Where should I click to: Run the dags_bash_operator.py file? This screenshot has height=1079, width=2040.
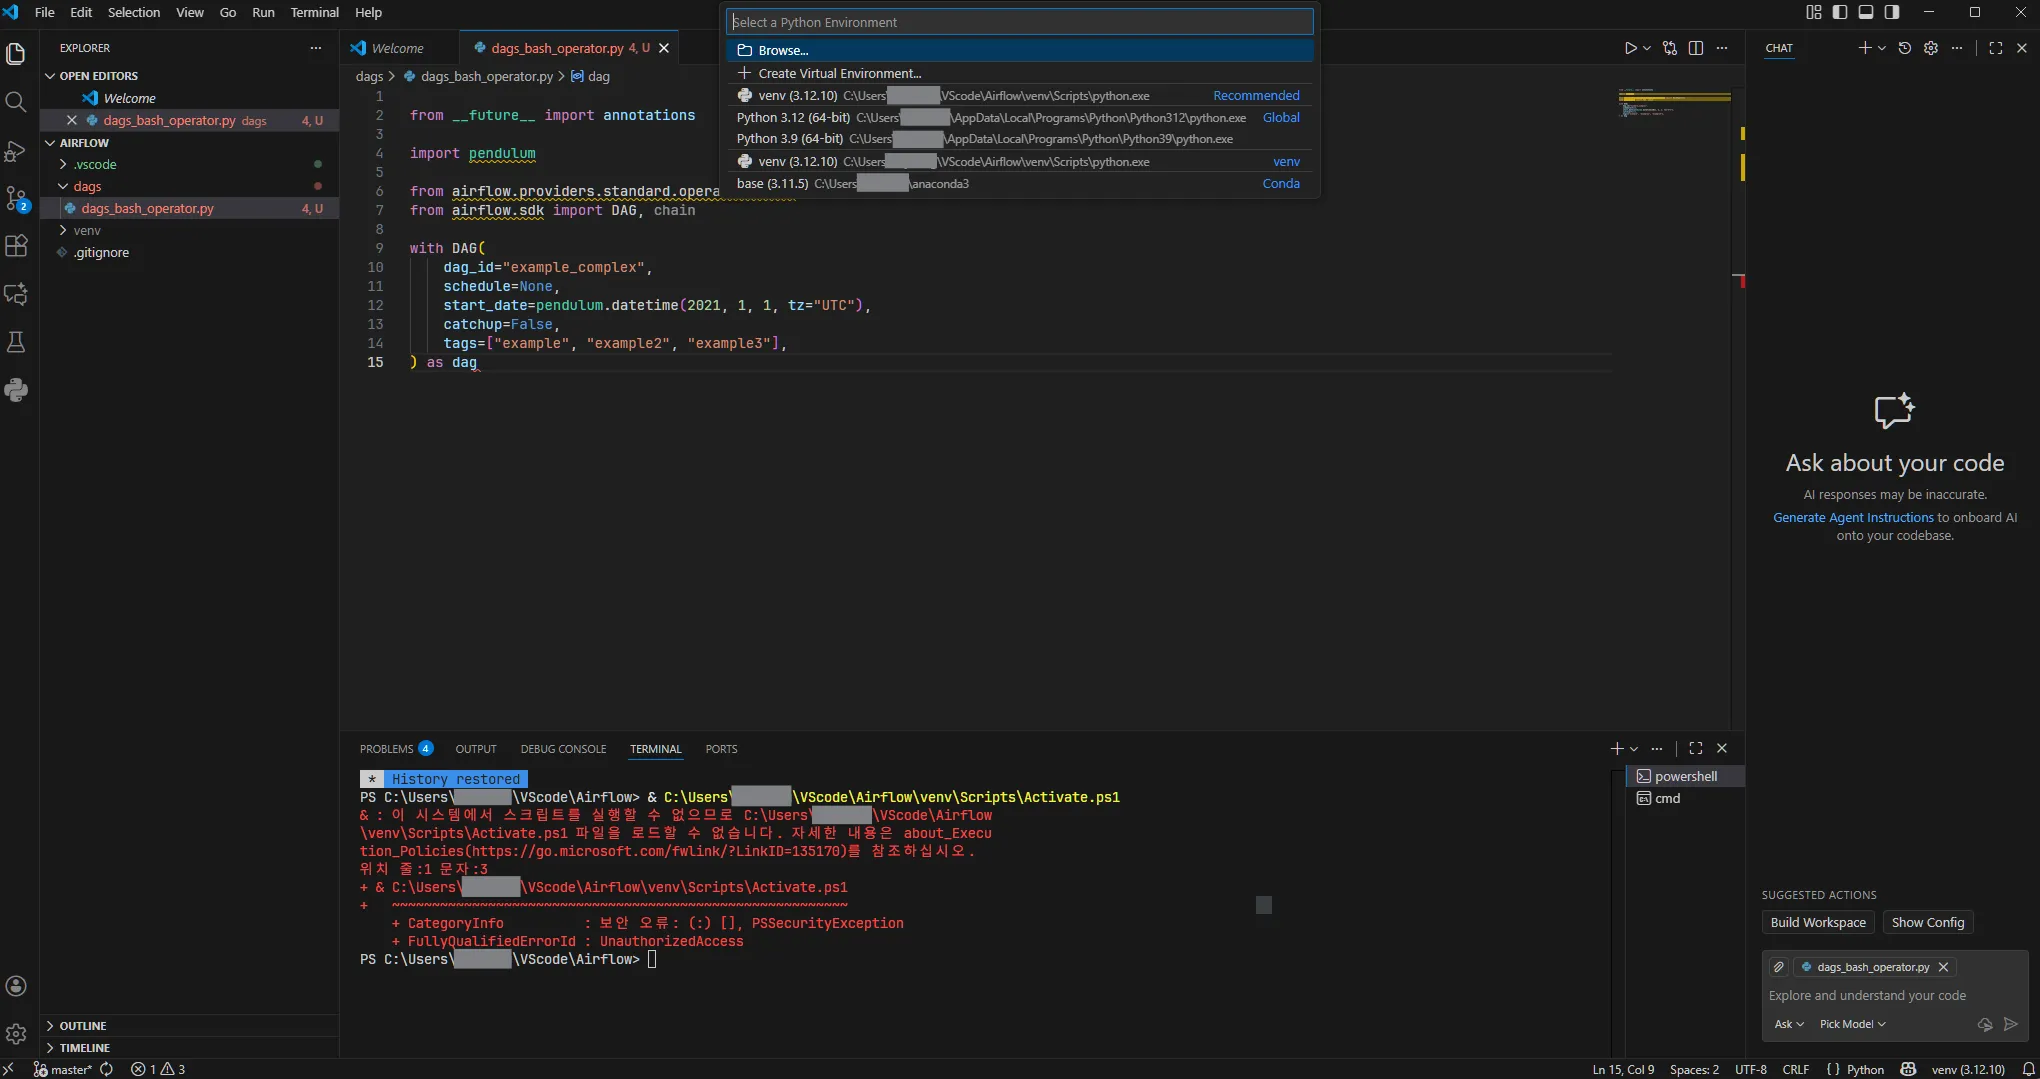(1630, 47)
